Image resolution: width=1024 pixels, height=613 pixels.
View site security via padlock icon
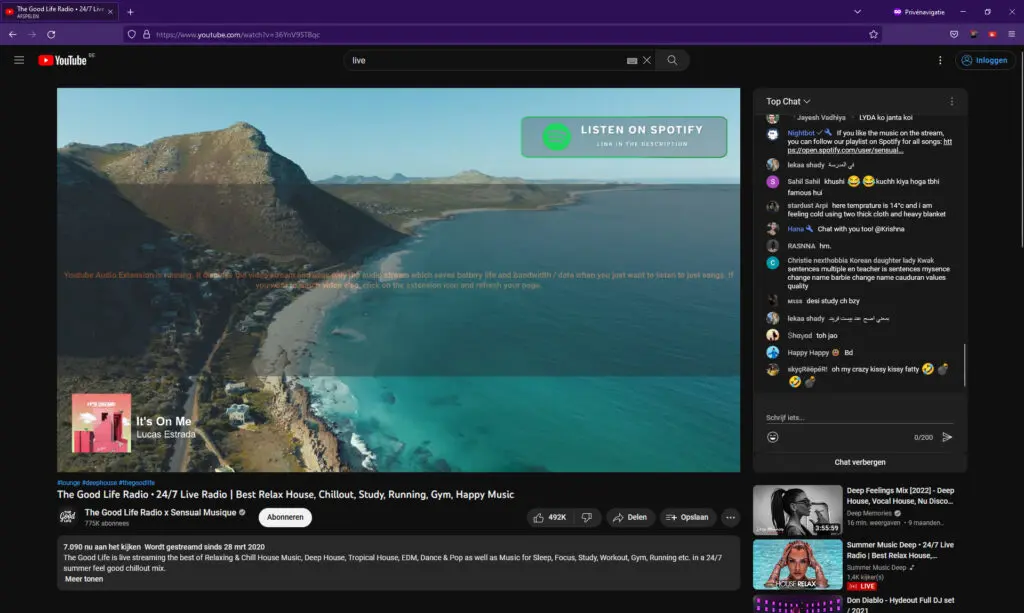click(x=146, y=35)
